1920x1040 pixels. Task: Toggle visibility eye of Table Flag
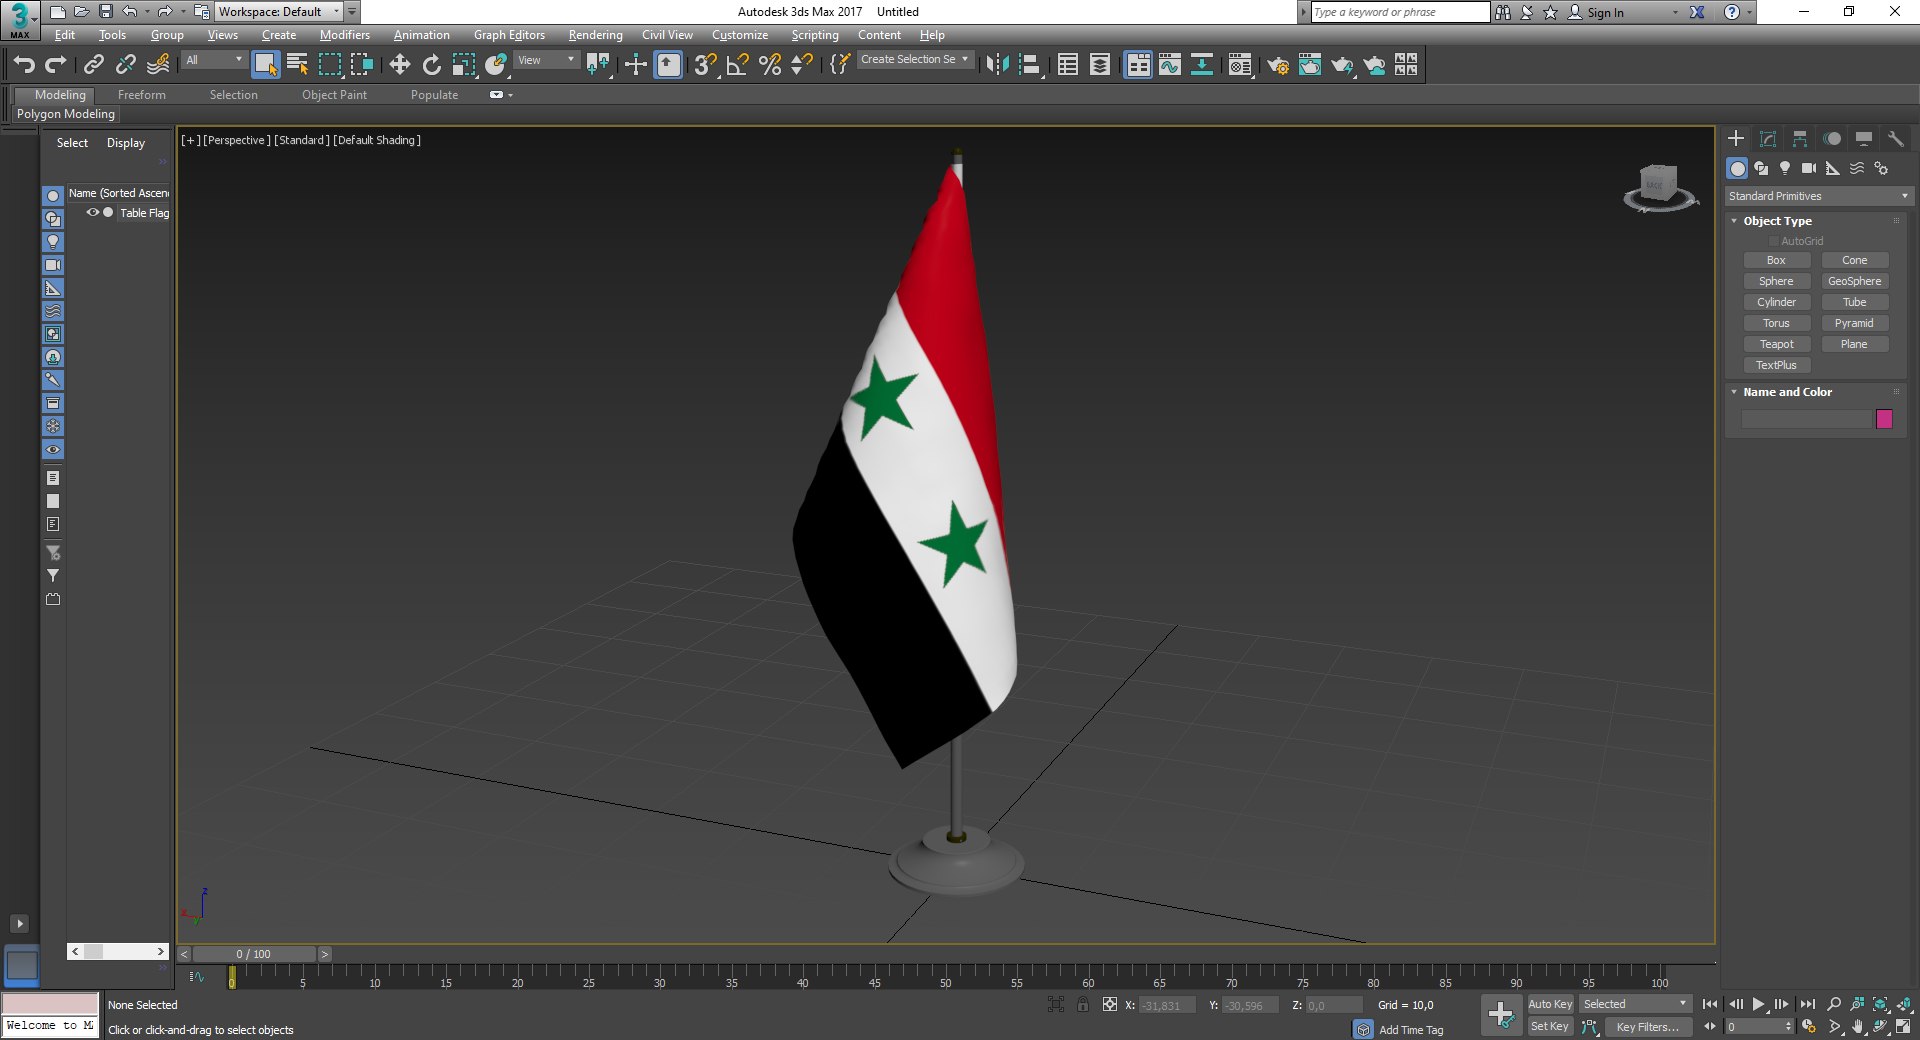coord(92,212)
